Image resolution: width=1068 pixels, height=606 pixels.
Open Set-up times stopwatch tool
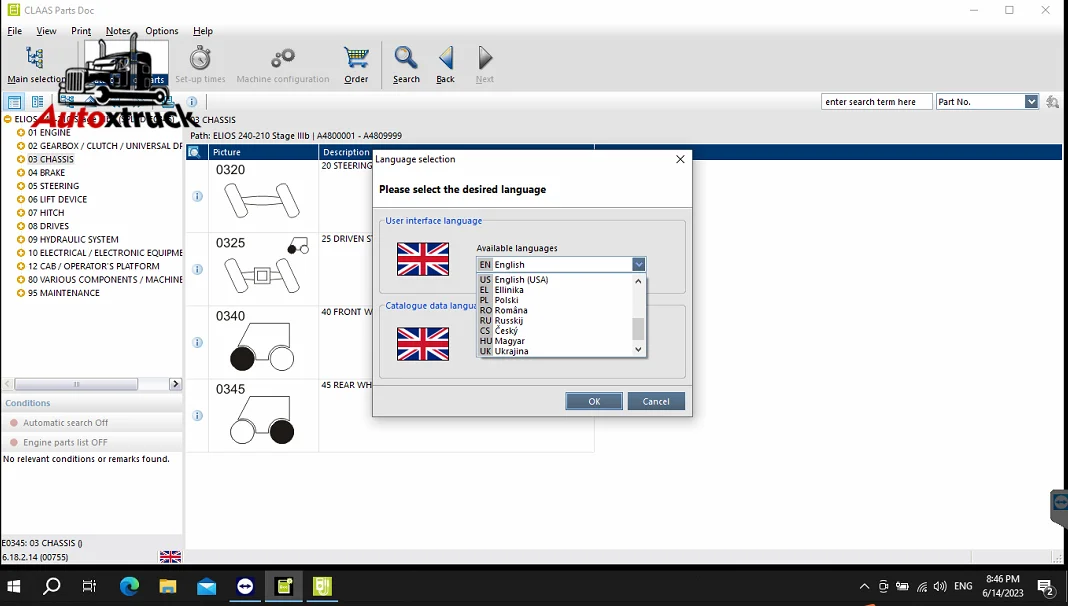(x=200, y=65)
